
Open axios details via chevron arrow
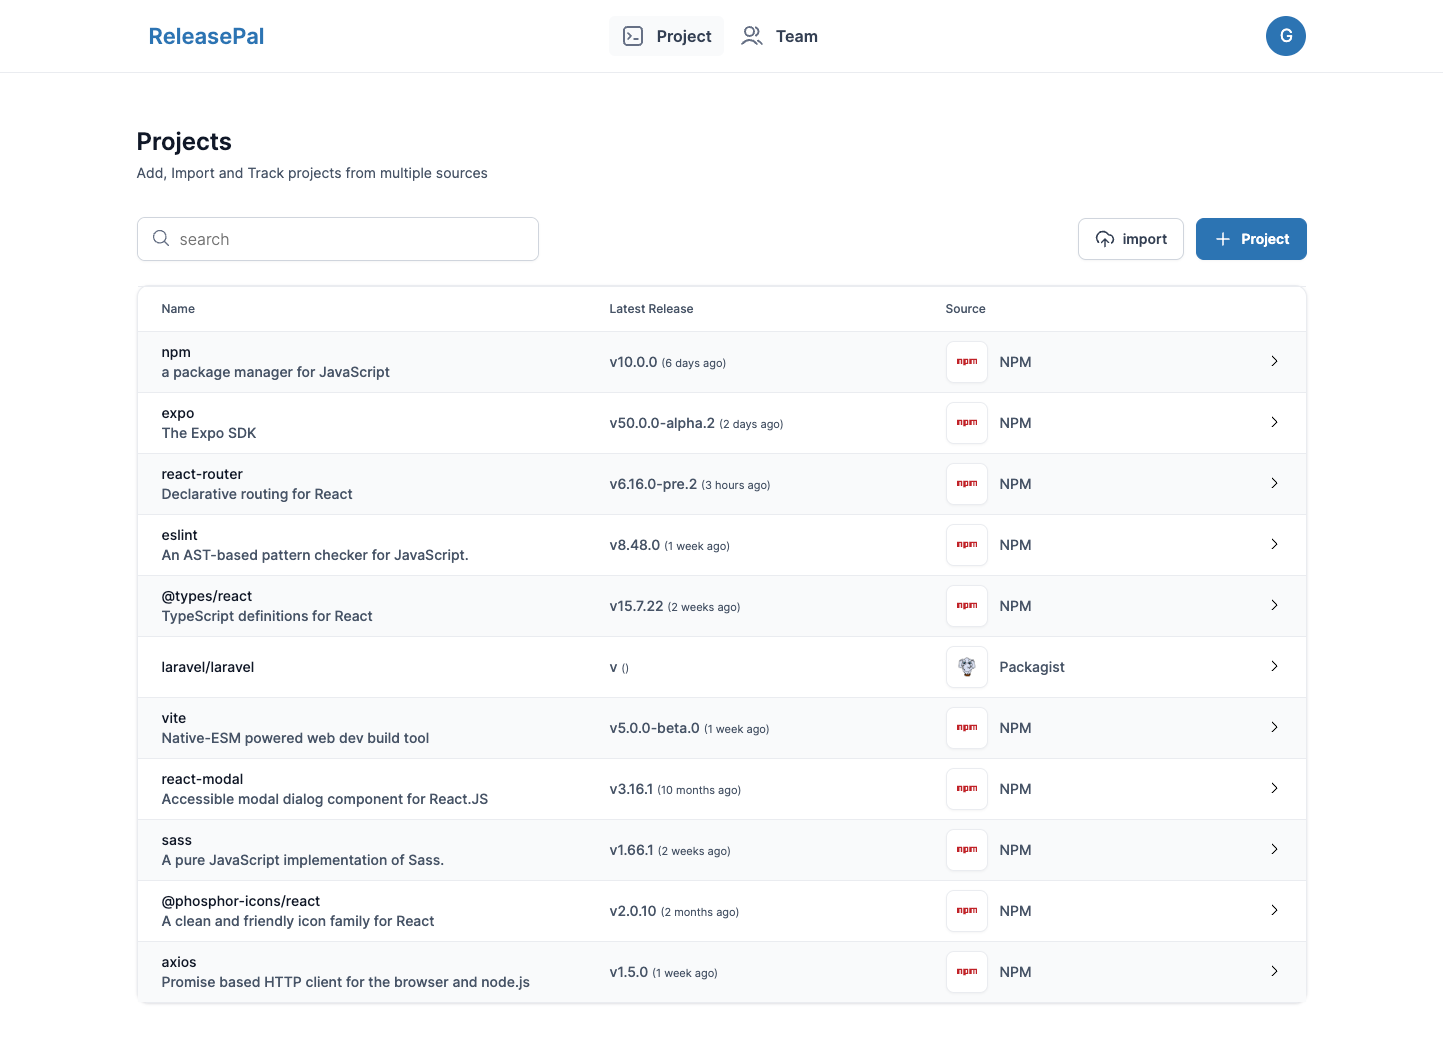(x=1274, y=971)
